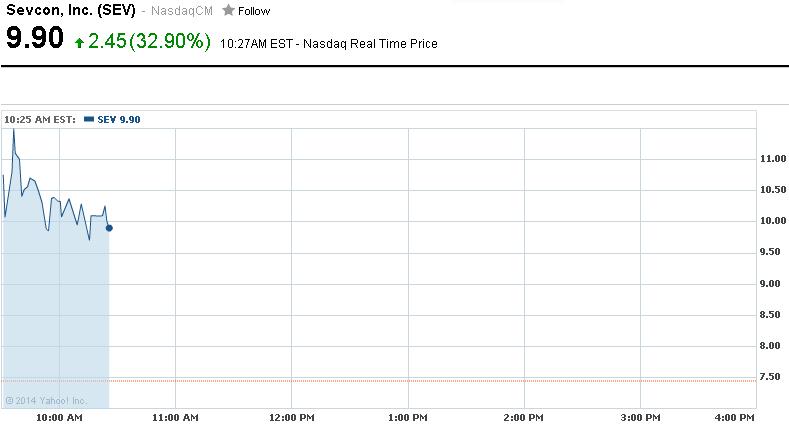Click the 1:00 PM time axis label
The image size is (789, 425).
pyautogui.click(x=408, y=417)
